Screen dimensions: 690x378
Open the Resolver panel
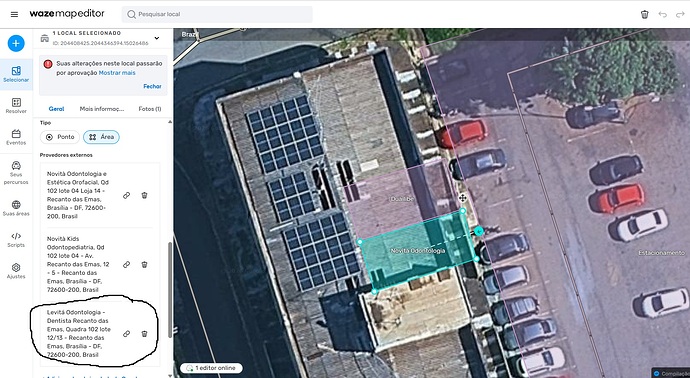coord(16,106)
